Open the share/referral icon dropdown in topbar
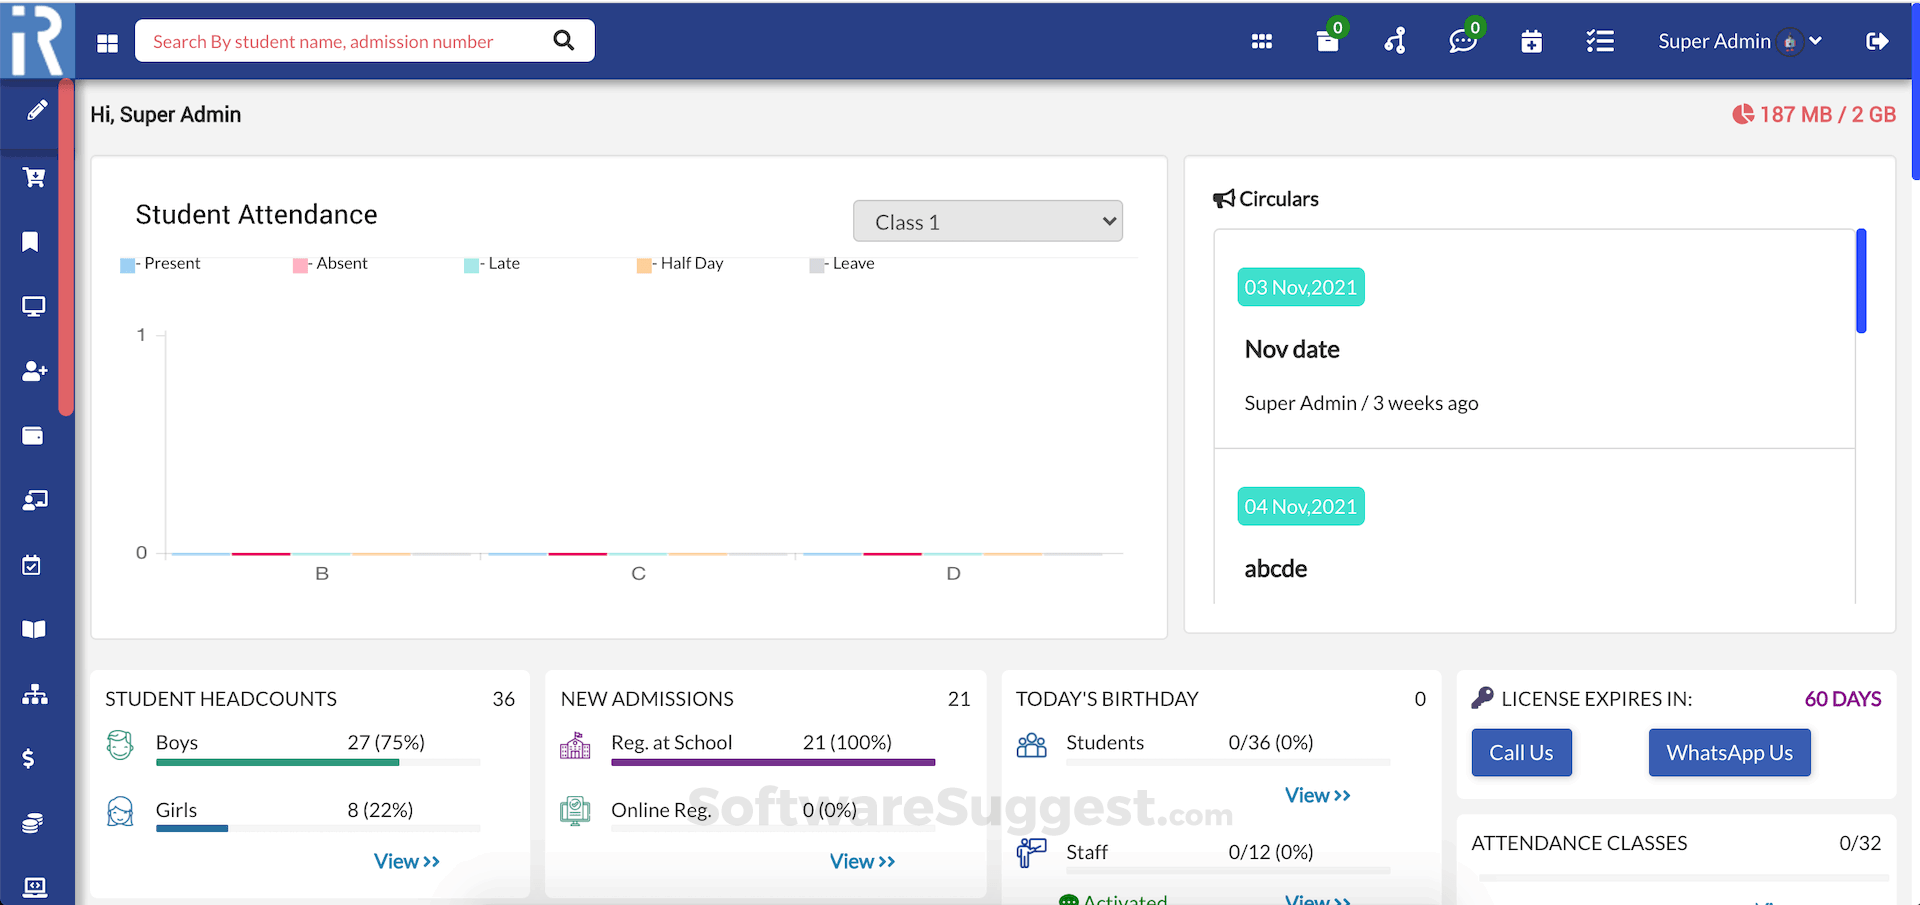 click(x=1394, y=41)
